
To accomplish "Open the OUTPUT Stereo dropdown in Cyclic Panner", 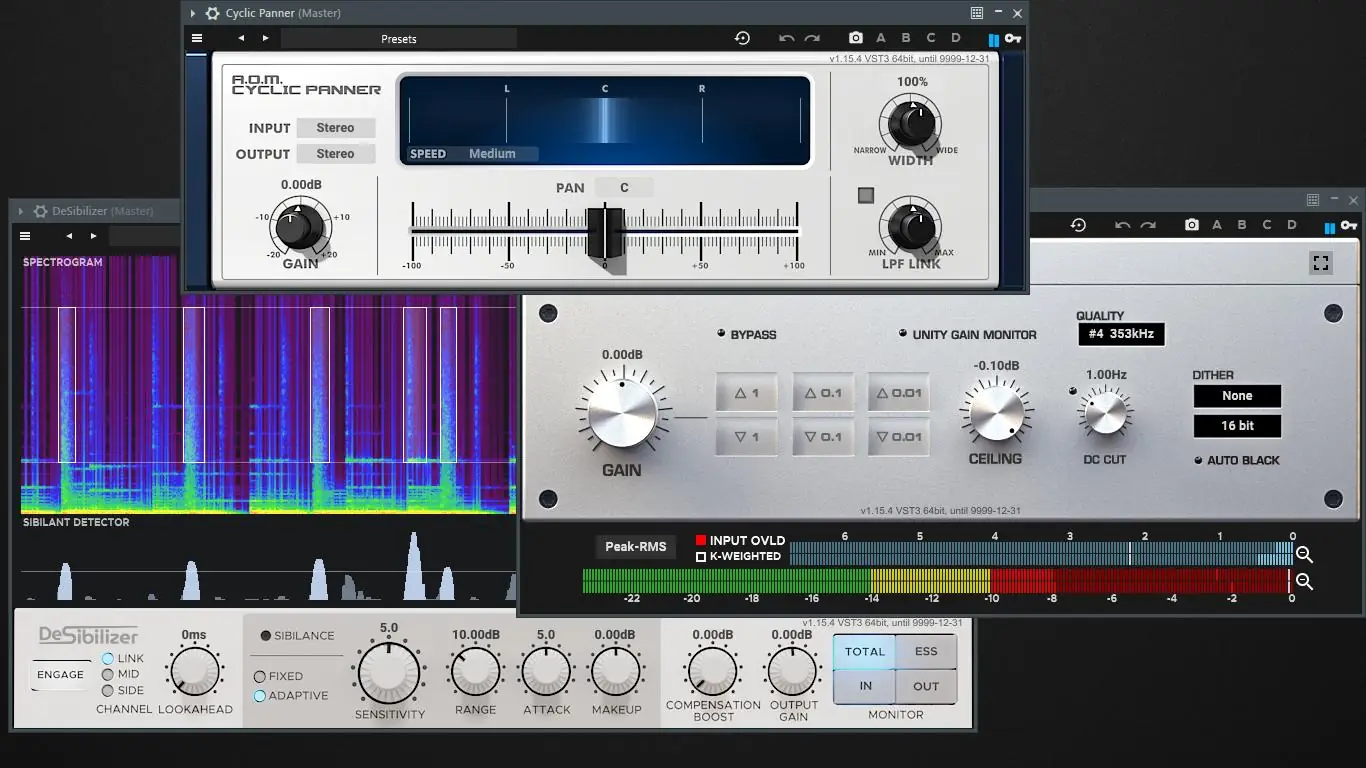I will pos(335,154).
